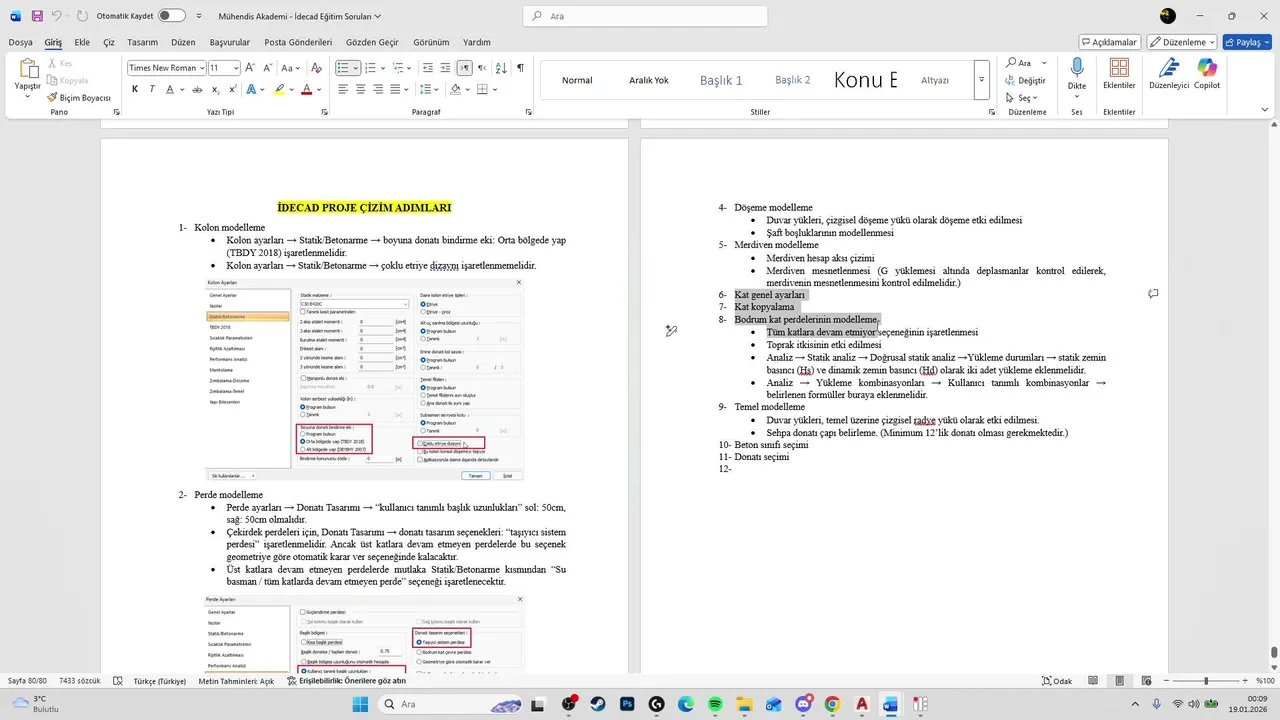Click the Yapıştır paste icon

(x=28, y=69)
